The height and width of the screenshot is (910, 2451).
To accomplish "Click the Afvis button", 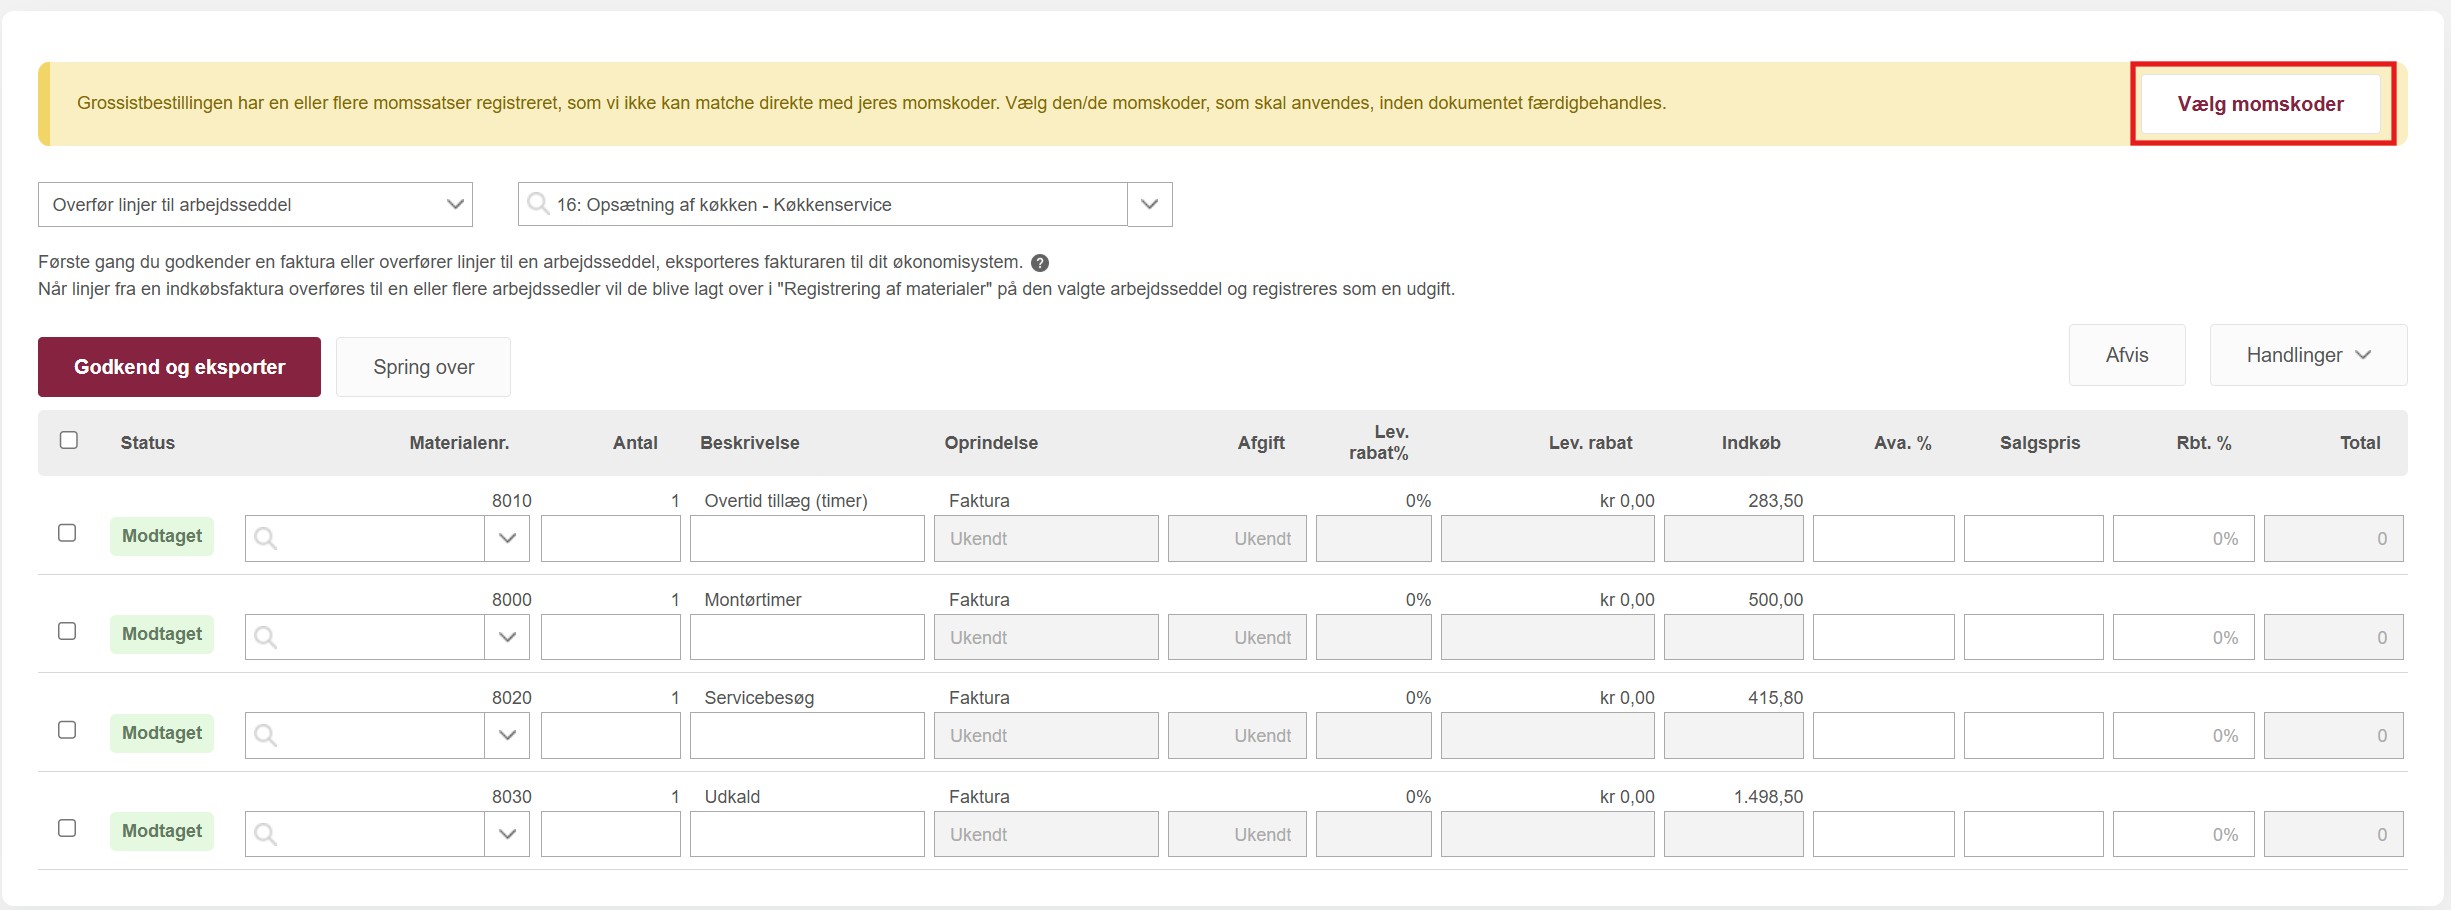I will click(x=2127, y=355).
